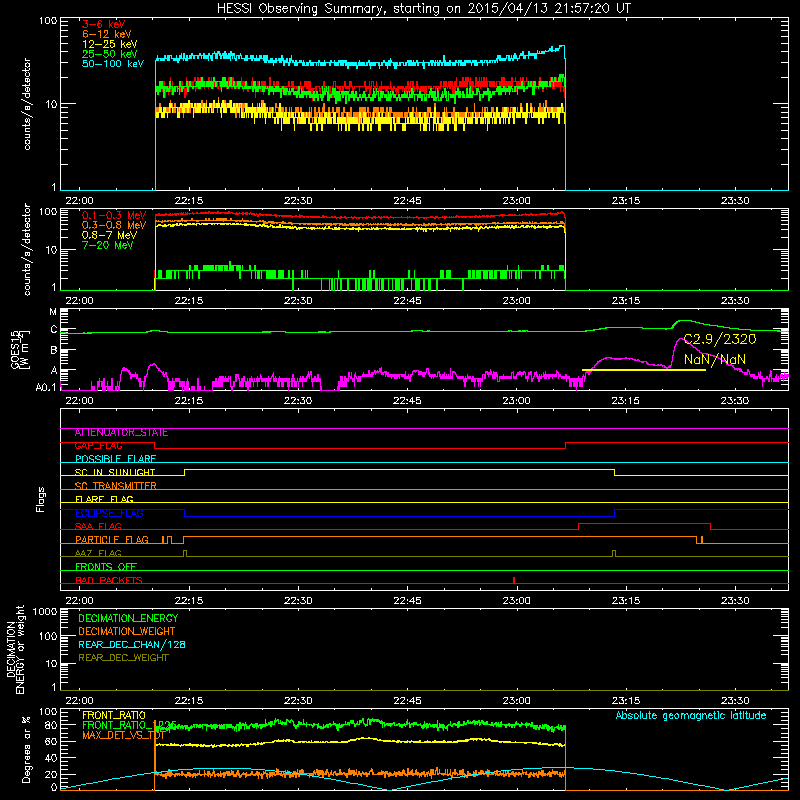This screenshot has width=800, height=800.
Task: Click the 23:15 tick label under GOES panel
Action: [626, 401]
